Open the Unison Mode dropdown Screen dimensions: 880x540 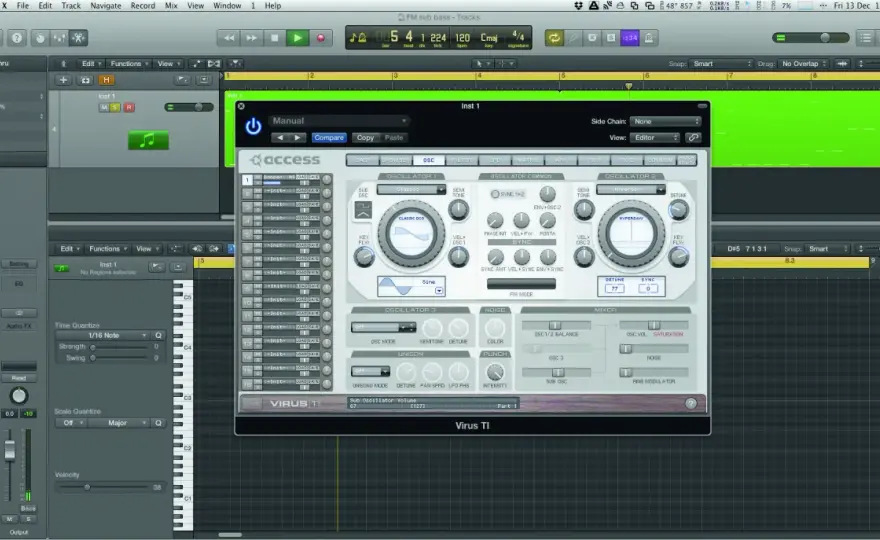coord(370,372)
